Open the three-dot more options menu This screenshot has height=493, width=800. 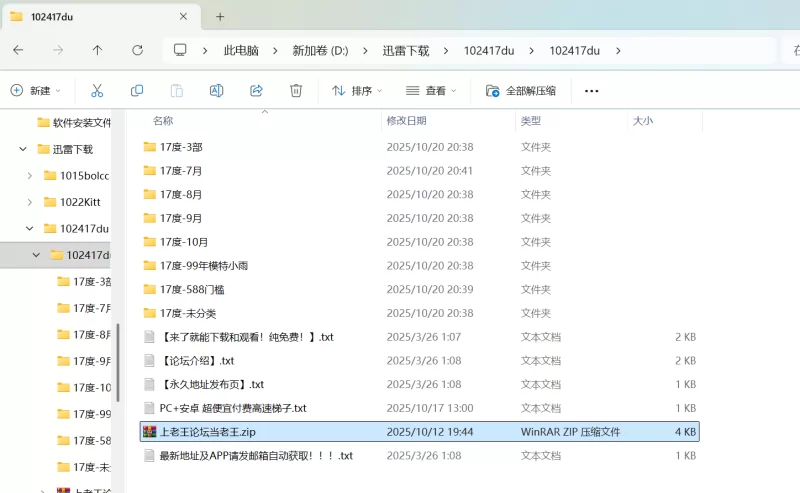591,90
